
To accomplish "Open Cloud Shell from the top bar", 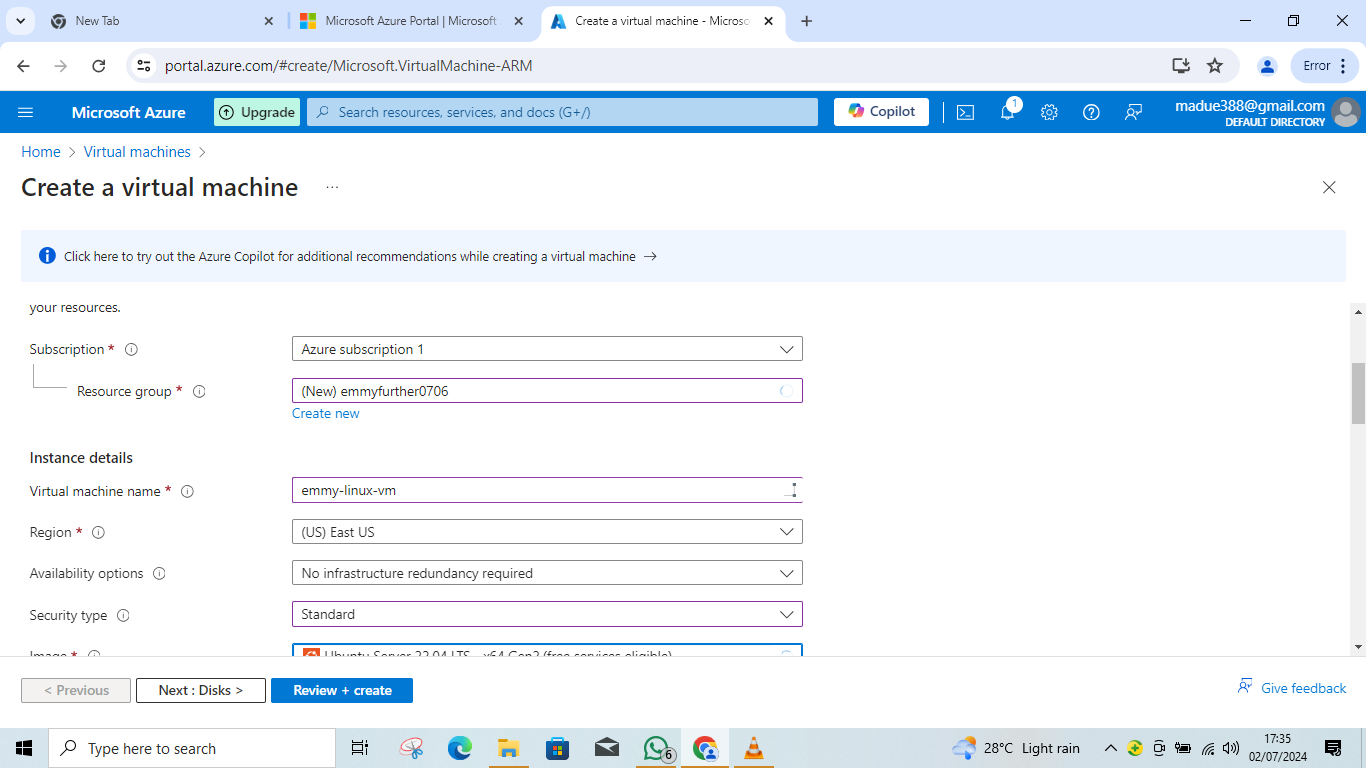I will point(965,112).
